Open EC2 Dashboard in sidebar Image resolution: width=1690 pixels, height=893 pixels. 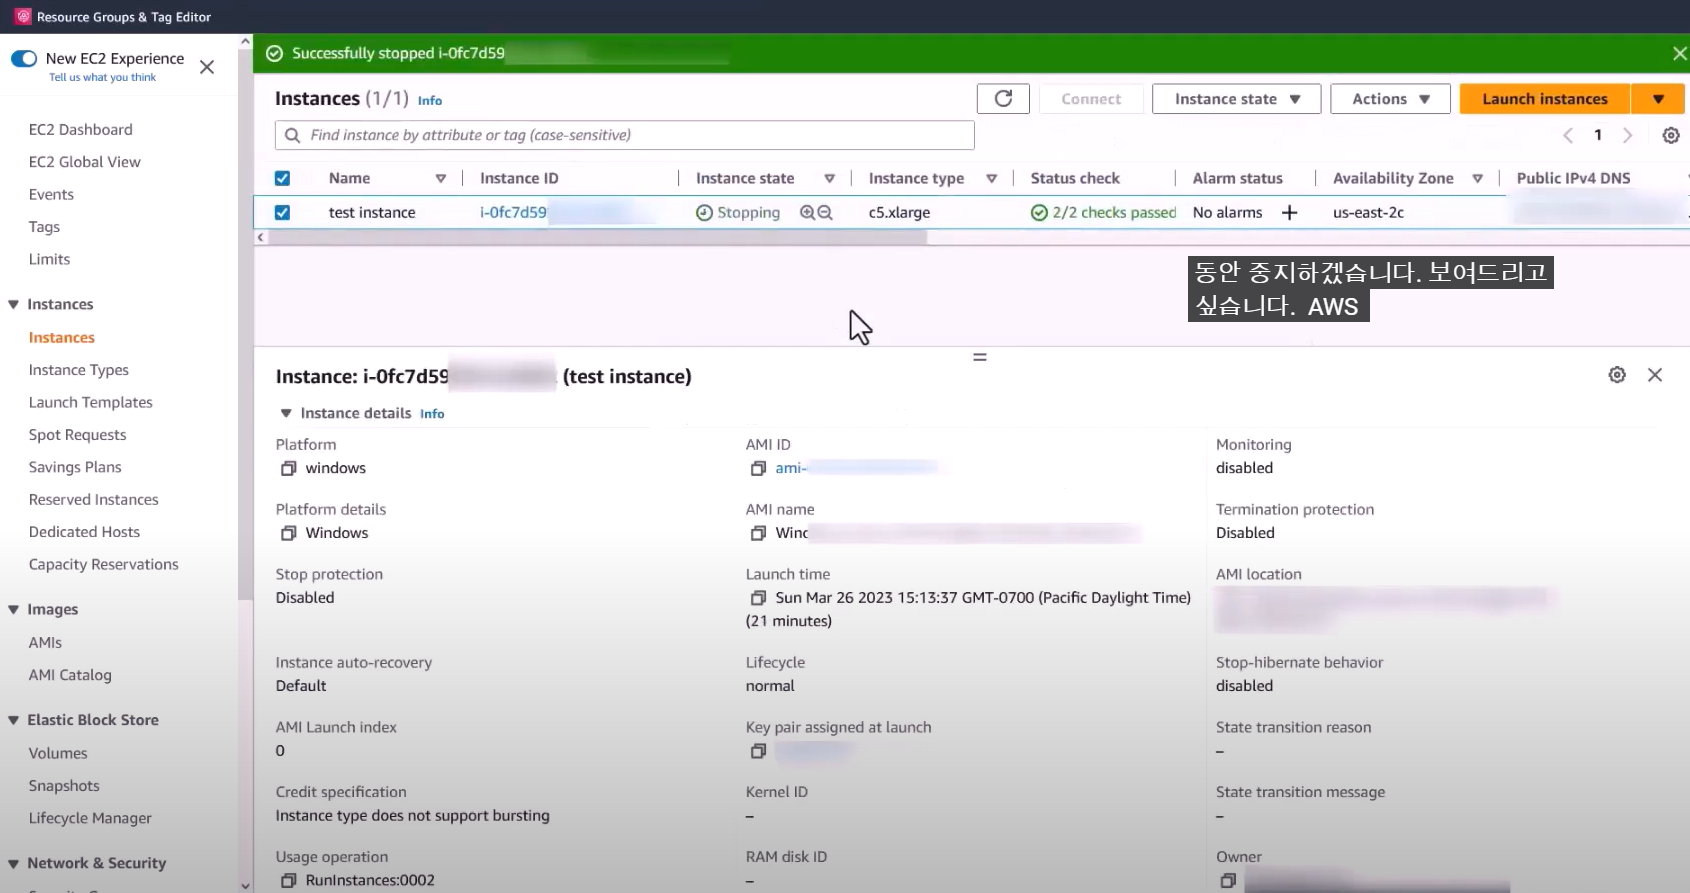[x=81, y=130]
